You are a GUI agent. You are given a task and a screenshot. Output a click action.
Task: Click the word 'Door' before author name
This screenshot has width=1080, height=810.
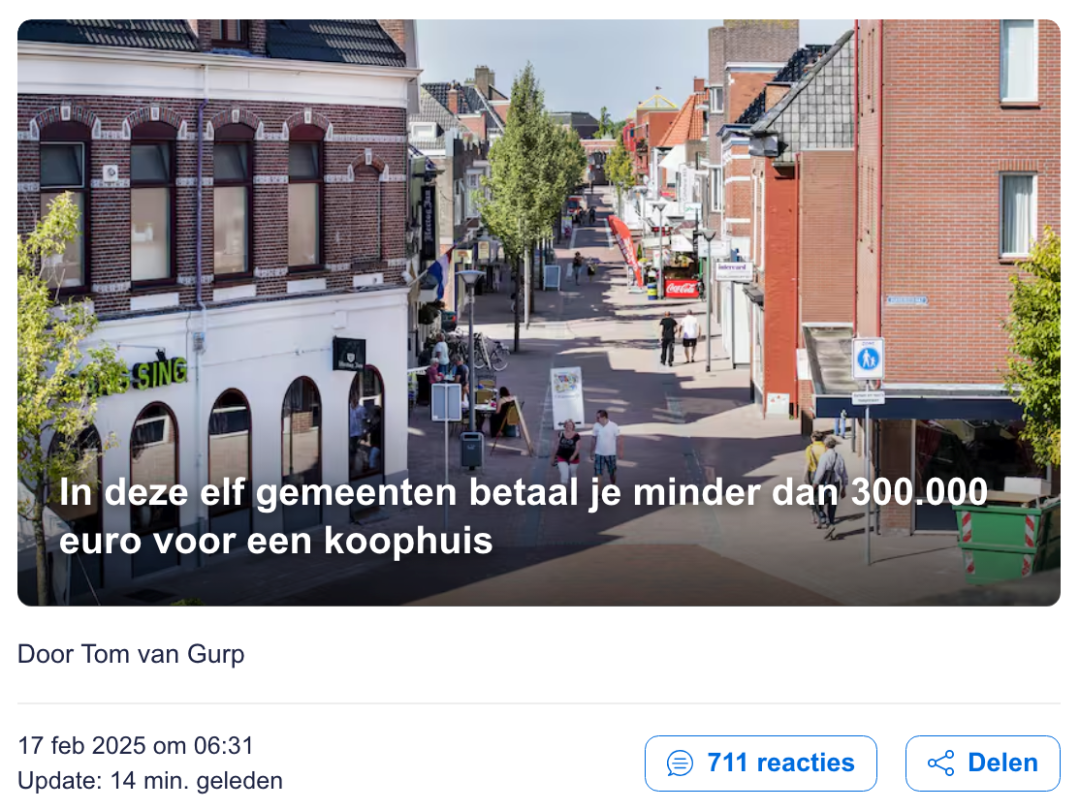point(45,654)
